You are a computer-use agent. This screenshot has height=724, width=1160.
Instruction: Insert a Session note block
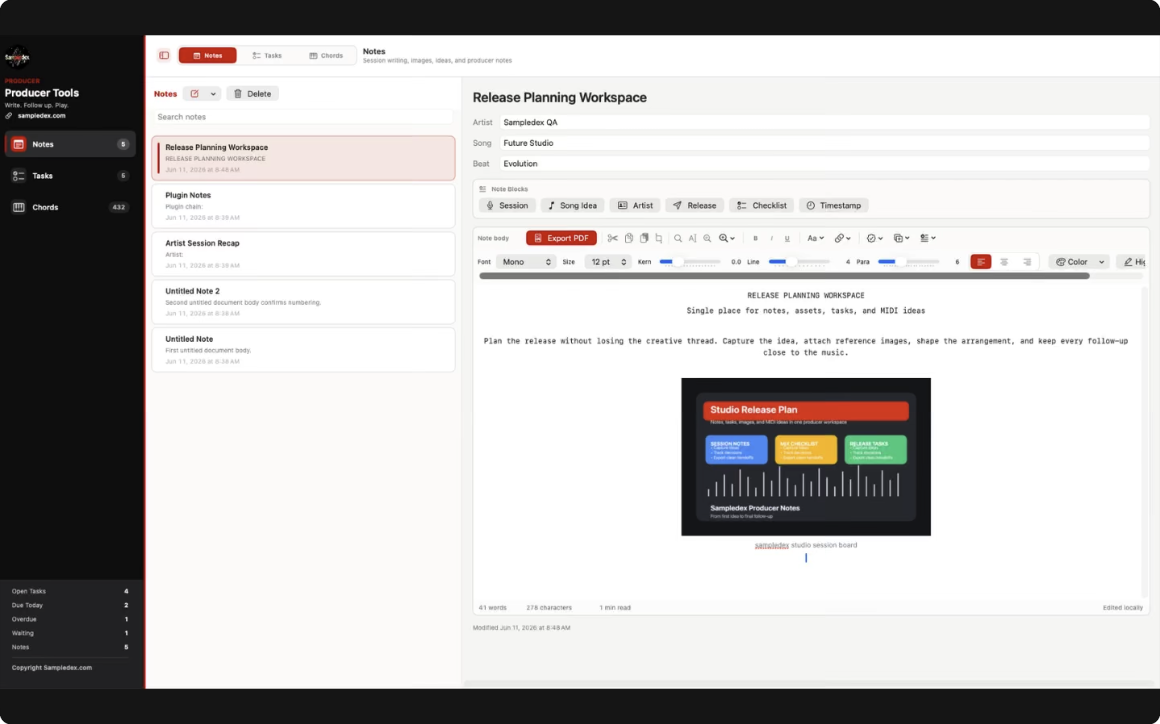pos(508,206)
